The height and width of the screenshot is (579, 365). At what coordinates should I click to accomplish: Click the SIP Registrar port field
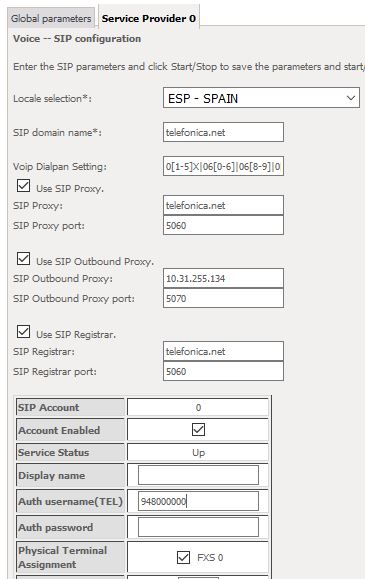[223, 371]
